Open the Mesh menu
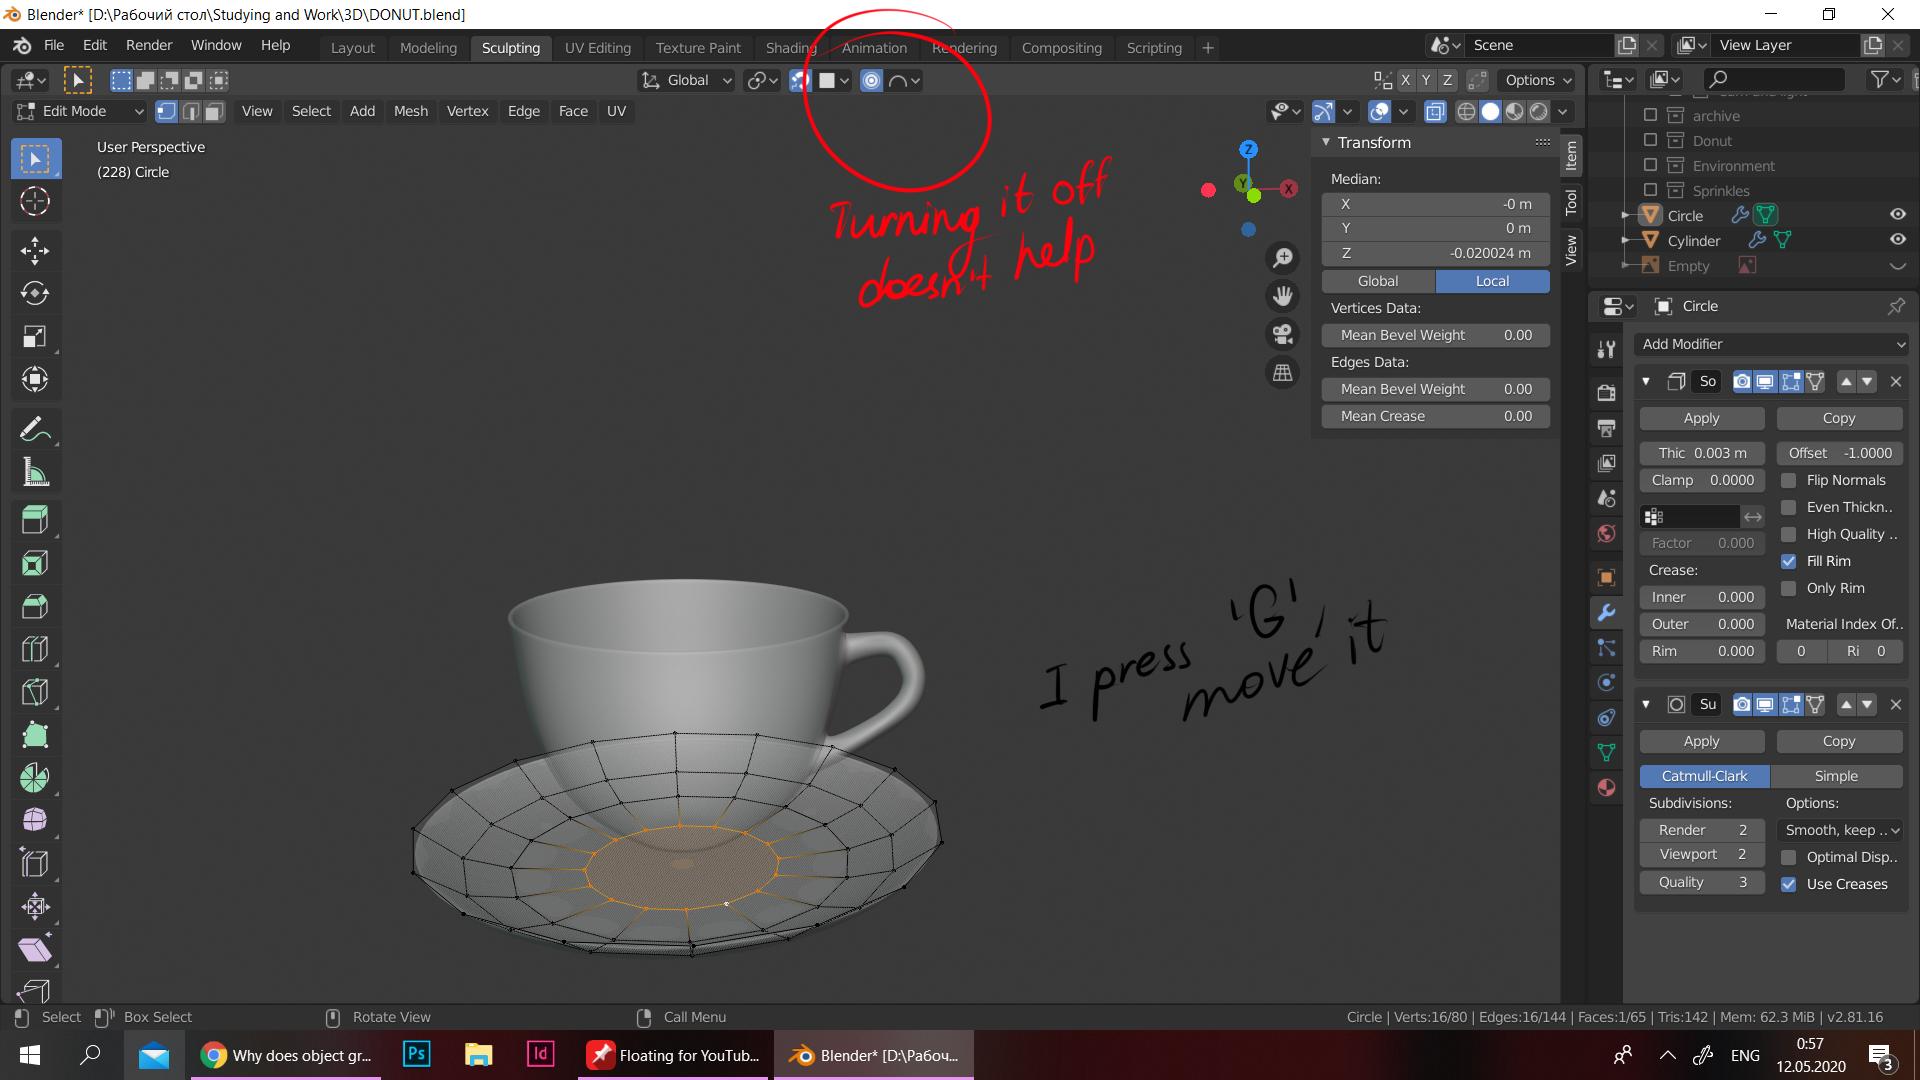Viewport: 1920px width, 1080px height. pos(410,111)
